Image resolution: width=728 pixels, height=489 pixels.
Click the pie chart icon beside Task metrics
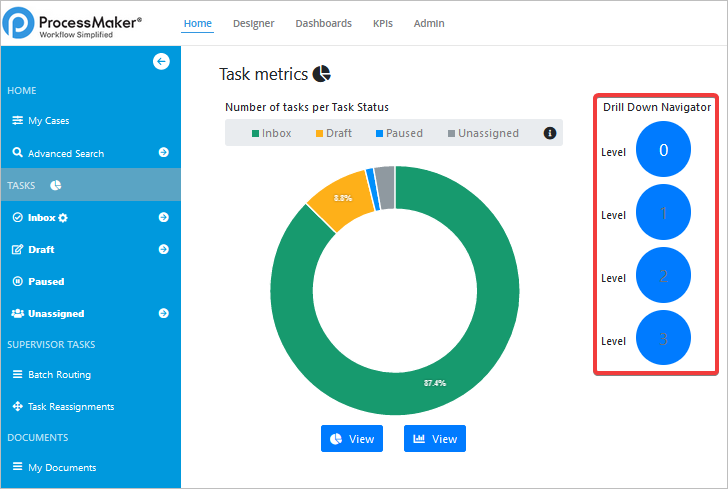click(322, 74)
